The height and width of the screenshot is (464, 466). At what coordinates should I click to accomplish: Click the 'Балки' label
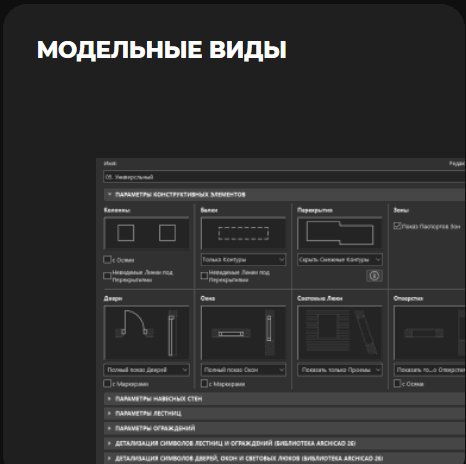(209, 210)
